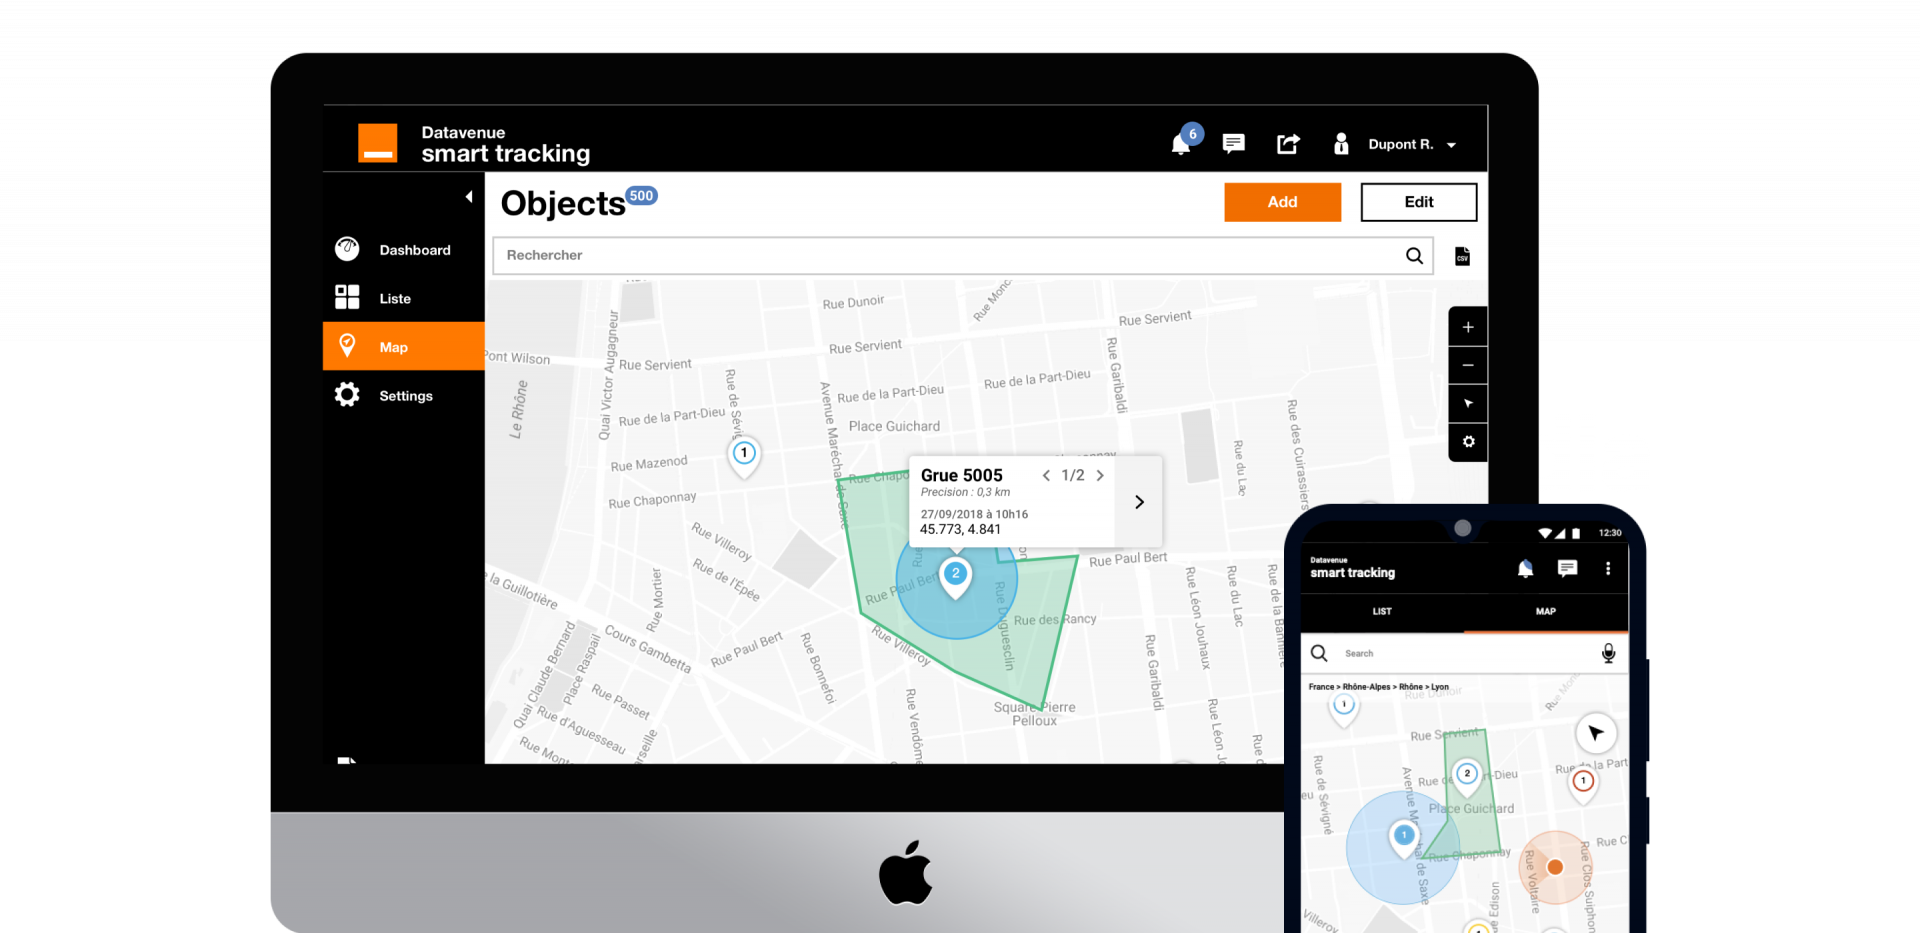Open notifications via the bell icon
Viewport: 1920px width, 933px height.
click(1180, 144)
